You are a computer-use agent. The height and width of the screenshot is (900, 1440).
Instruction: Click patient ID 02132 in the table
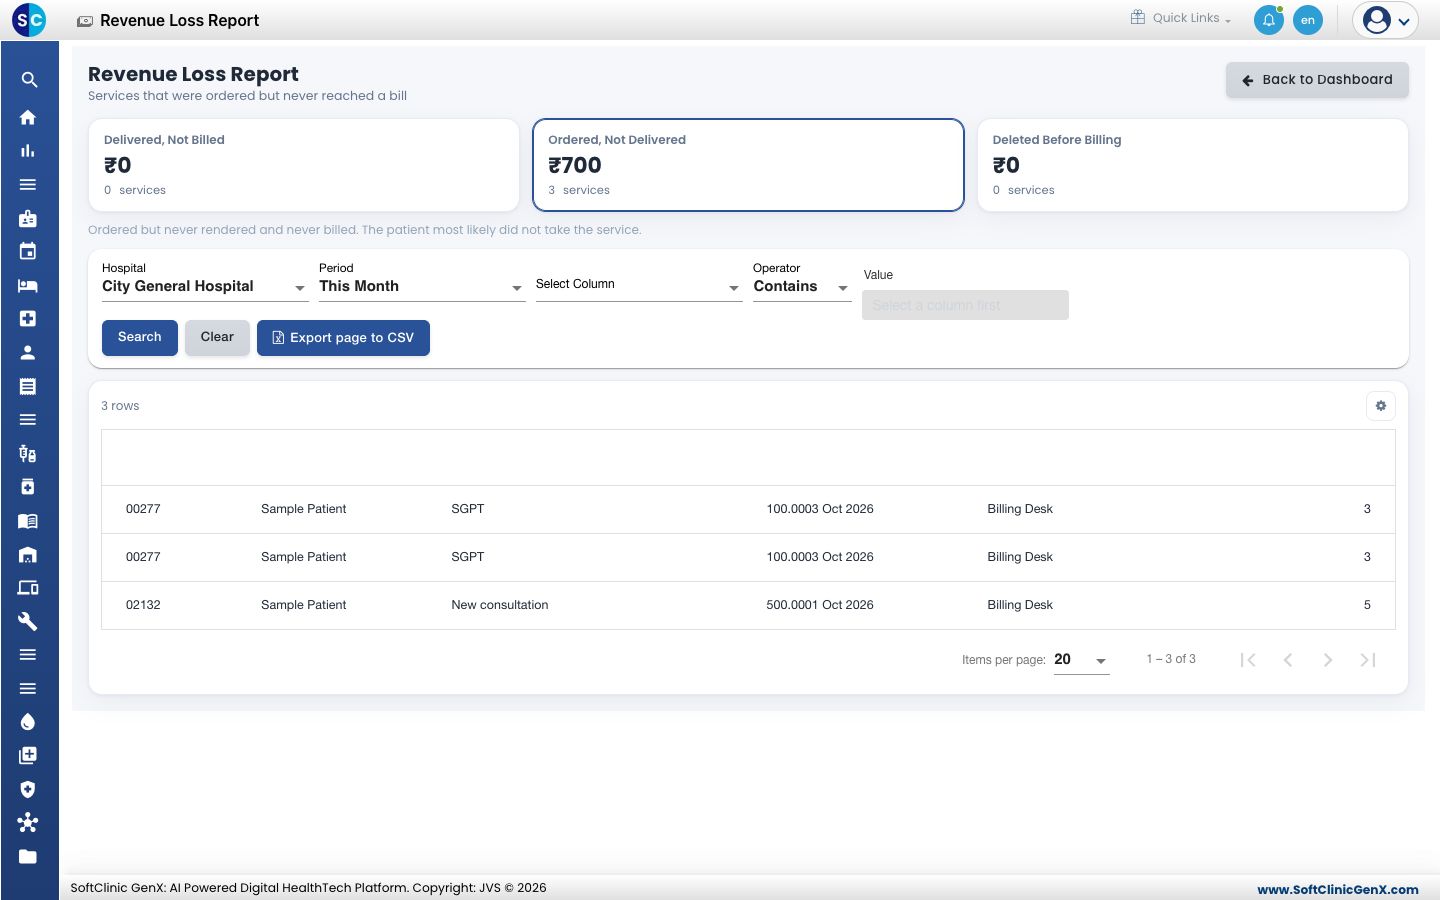pyautogui.click(x=143, y=605)
